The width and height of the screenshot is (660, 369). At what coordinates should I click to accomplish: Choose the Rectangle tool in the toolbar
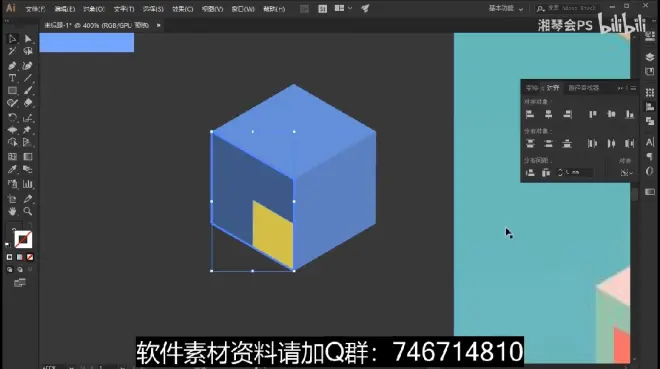tap(12, 90)
